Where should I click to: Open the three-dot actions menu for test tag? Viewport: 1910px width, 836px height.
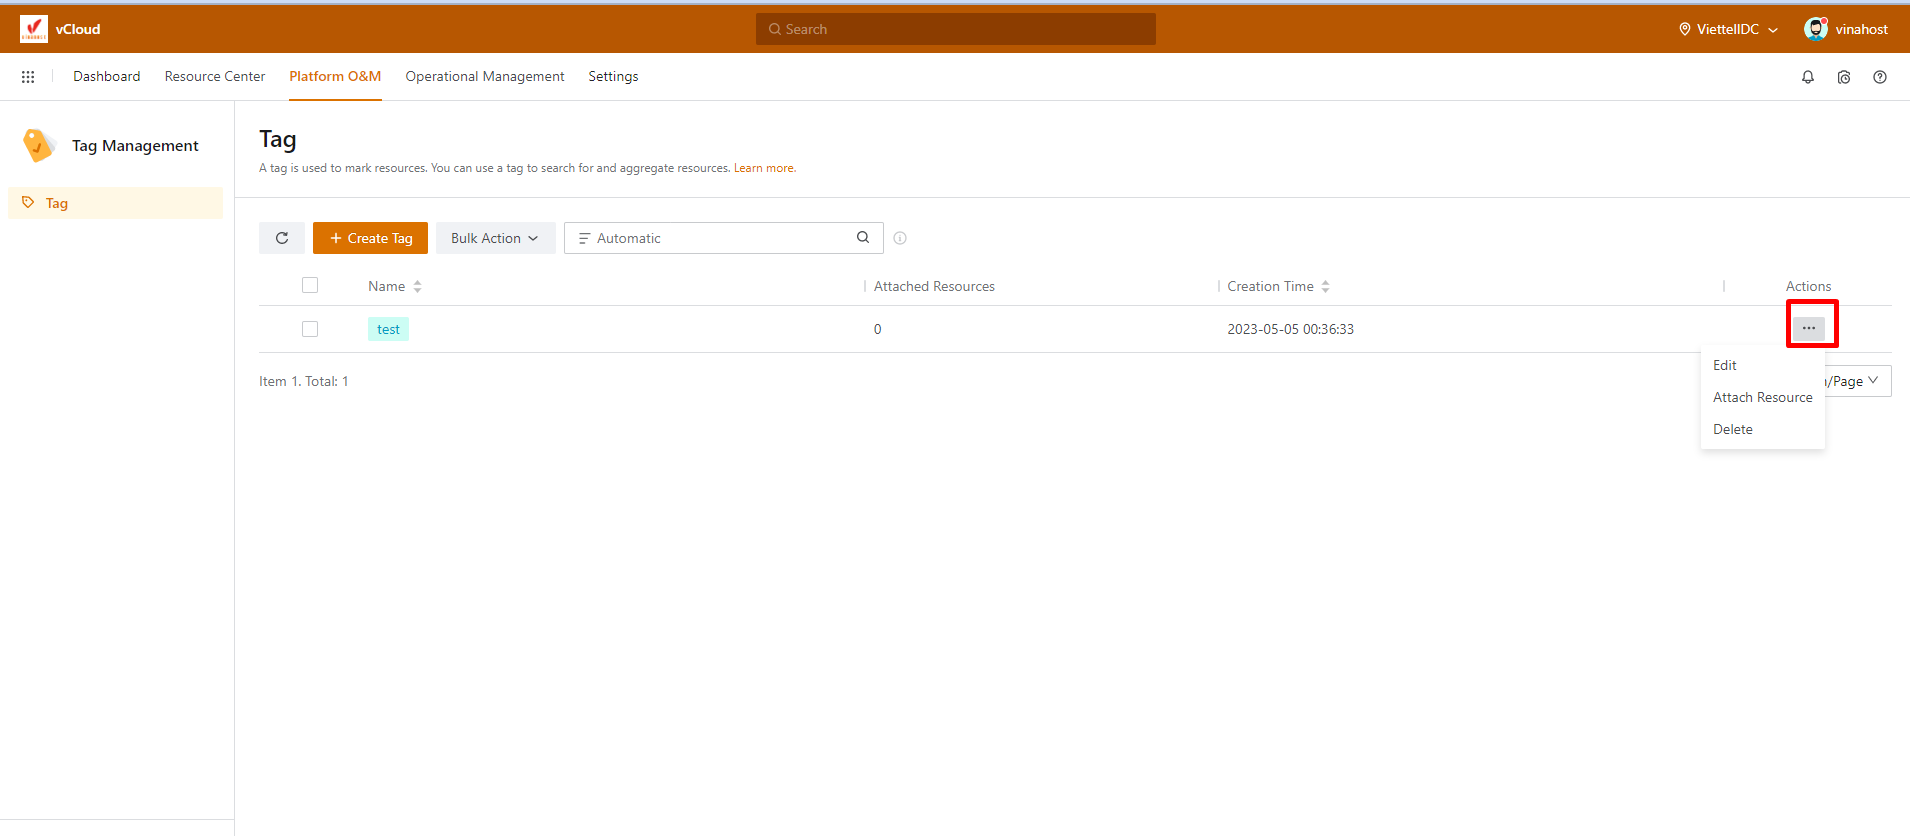[x=1808, y=328]
